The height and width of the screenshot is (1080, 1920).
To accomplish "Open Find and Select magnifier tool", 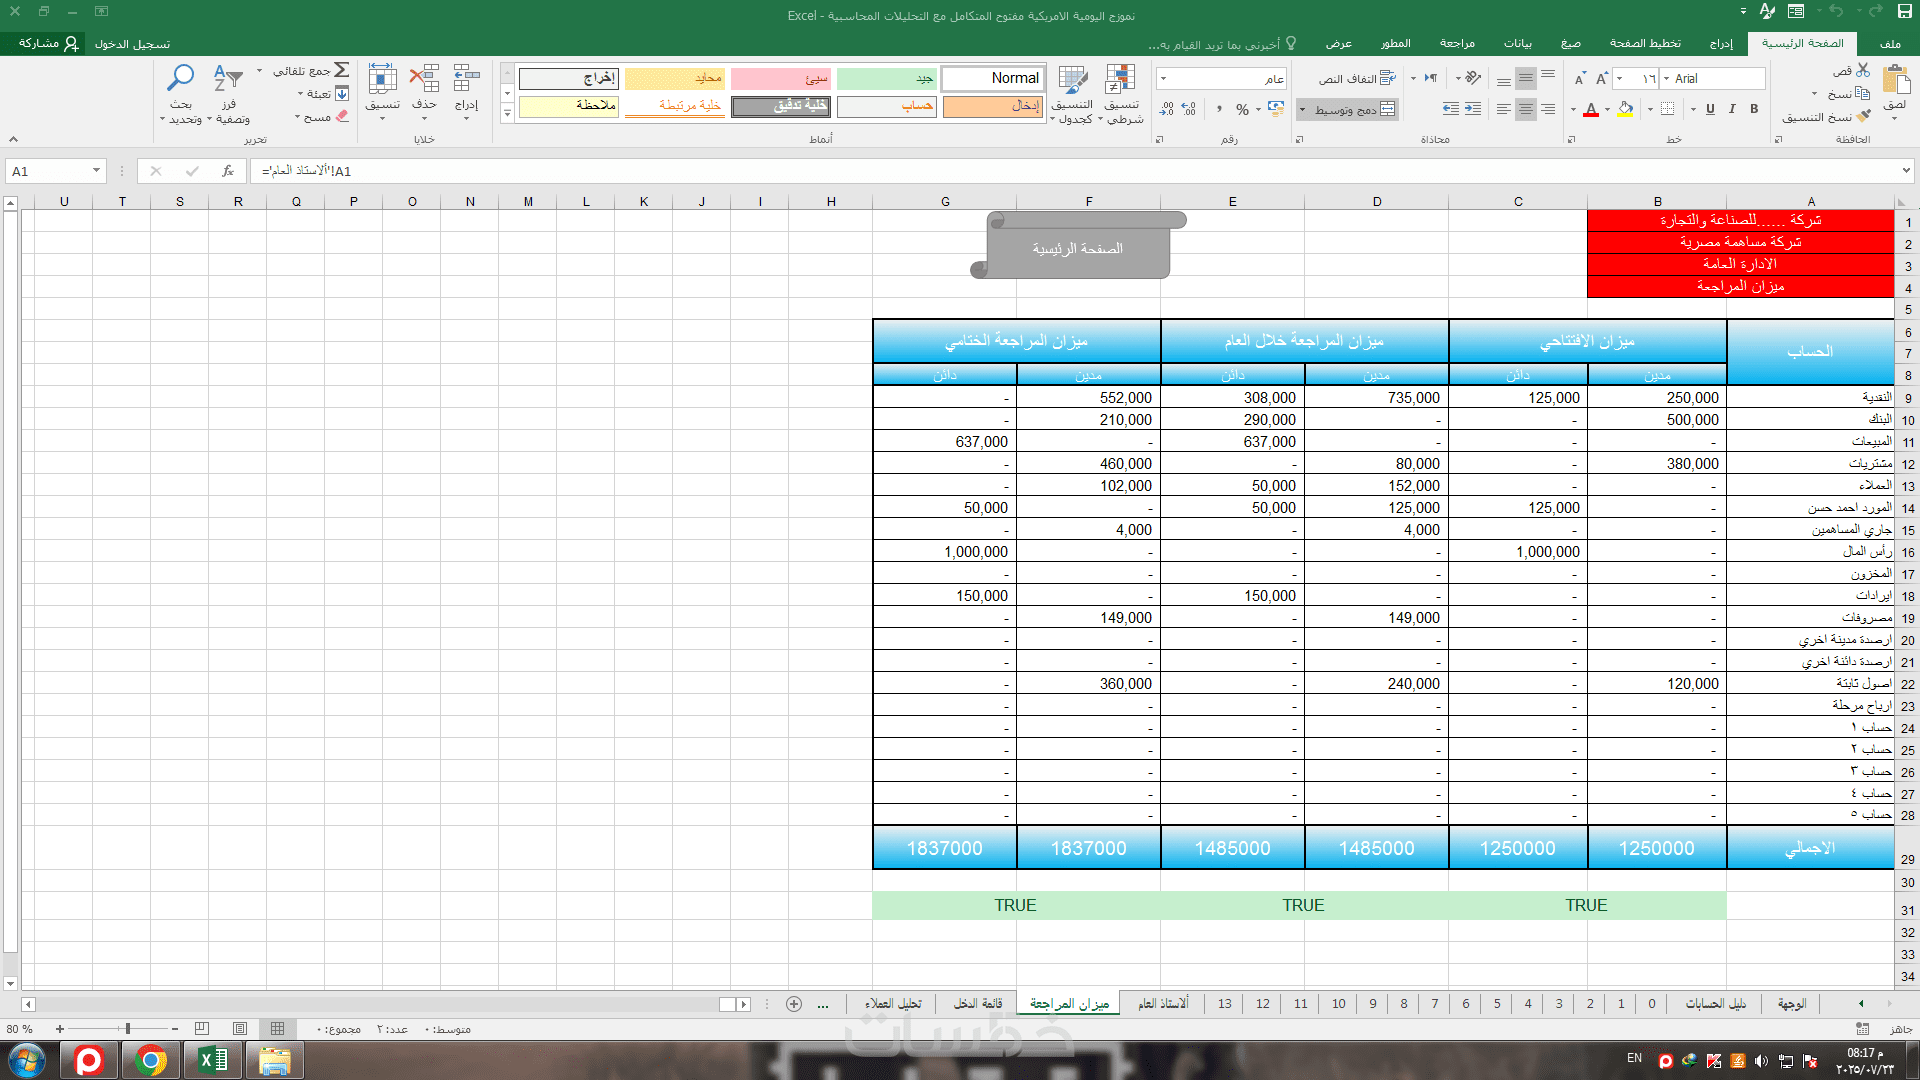I will pos(181,78).
